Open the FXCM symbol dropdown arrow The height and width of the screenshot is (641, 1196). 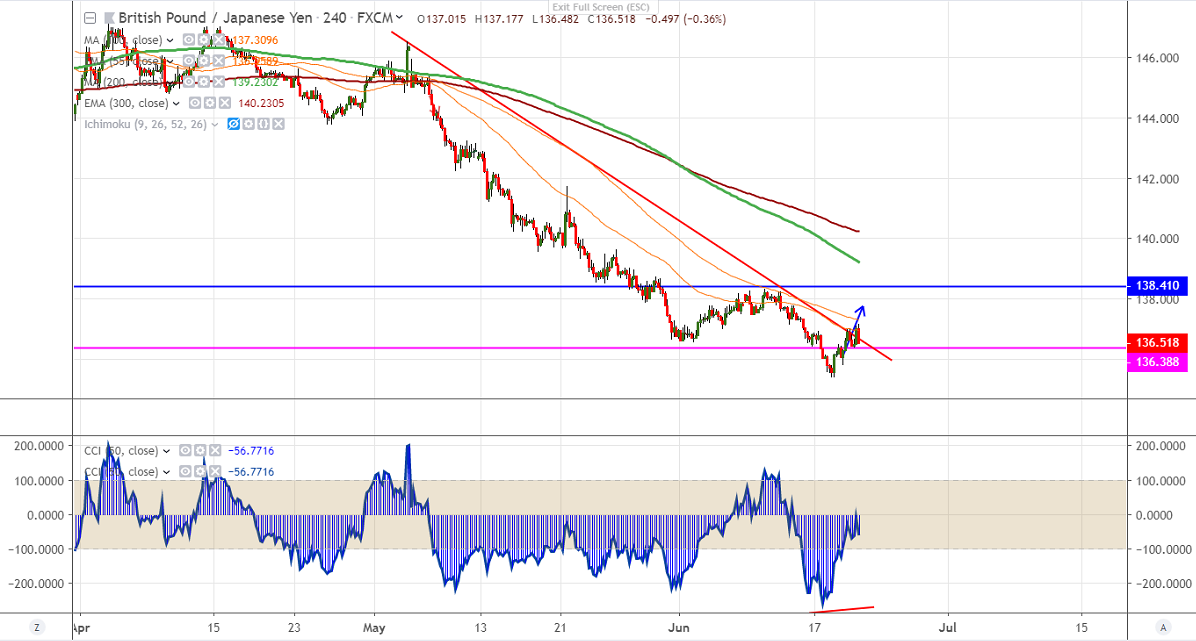399,17
